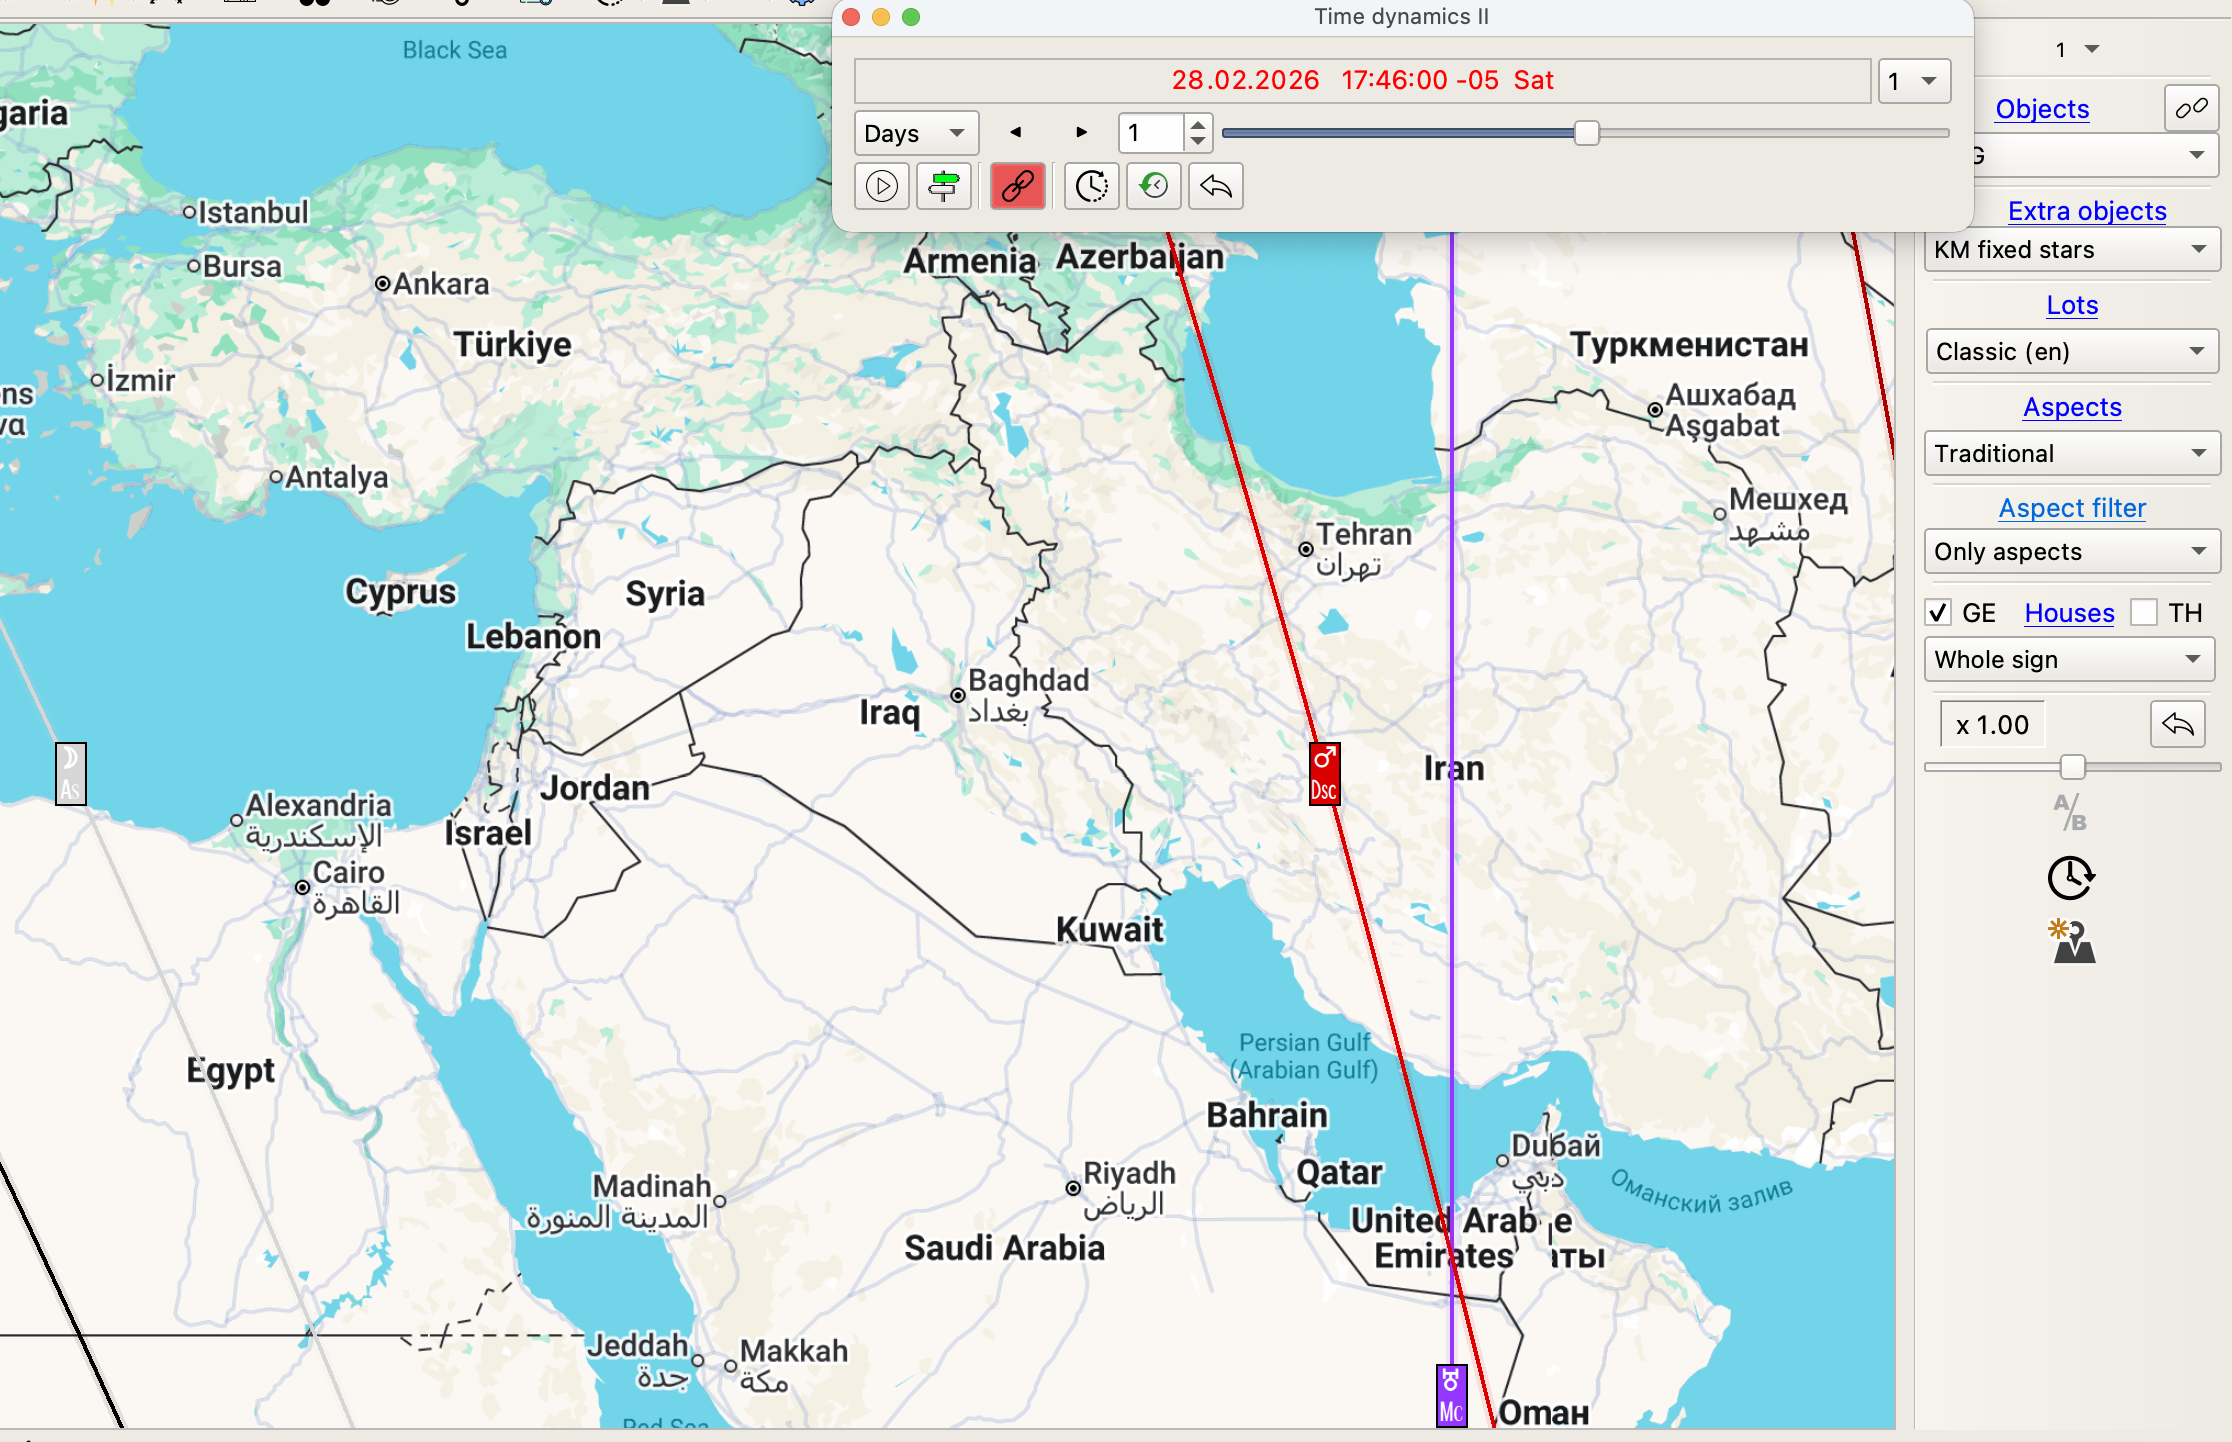Select the astro map location icon
The width and height of the screenshot is (2232, 1442).
click(x=2071, y=940)
